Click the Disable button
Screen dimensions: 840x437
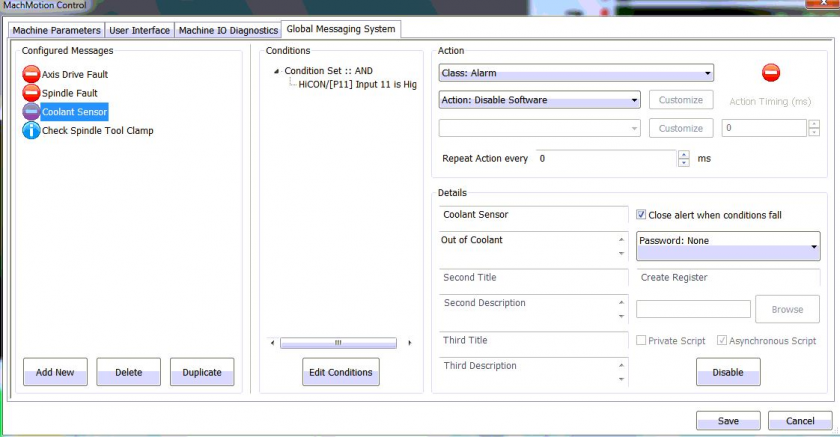click(x=728, y=372)
